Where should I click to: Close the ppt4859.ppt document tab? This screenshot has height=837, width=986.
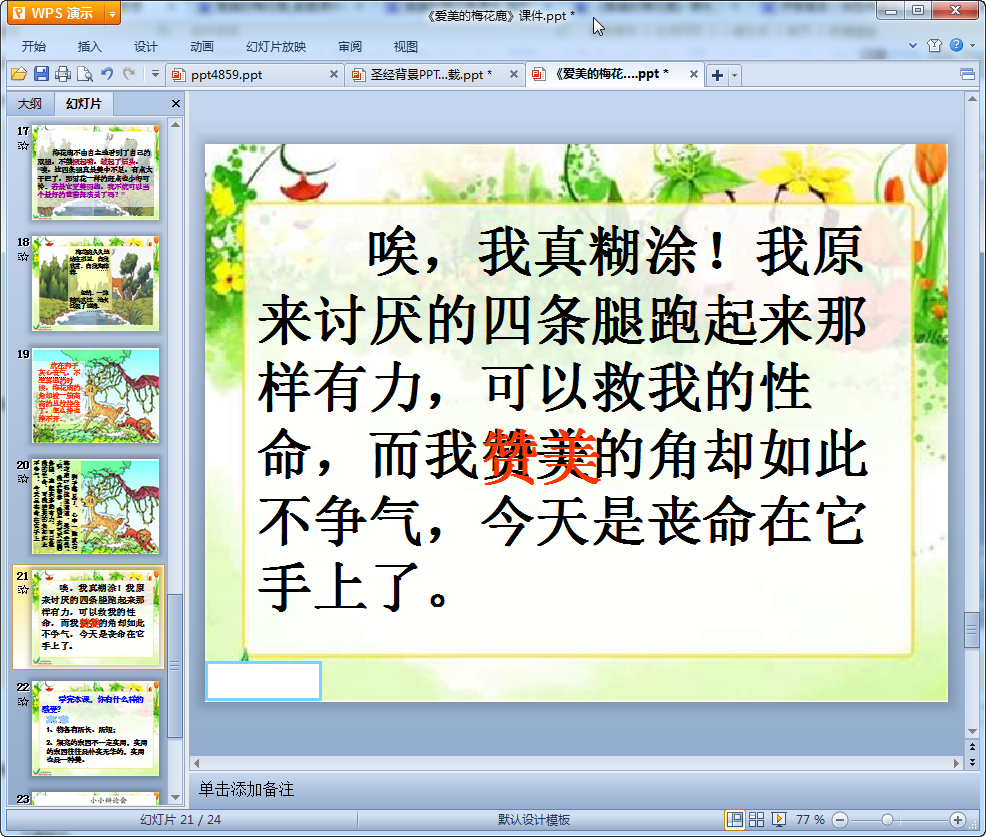[334, 74]
